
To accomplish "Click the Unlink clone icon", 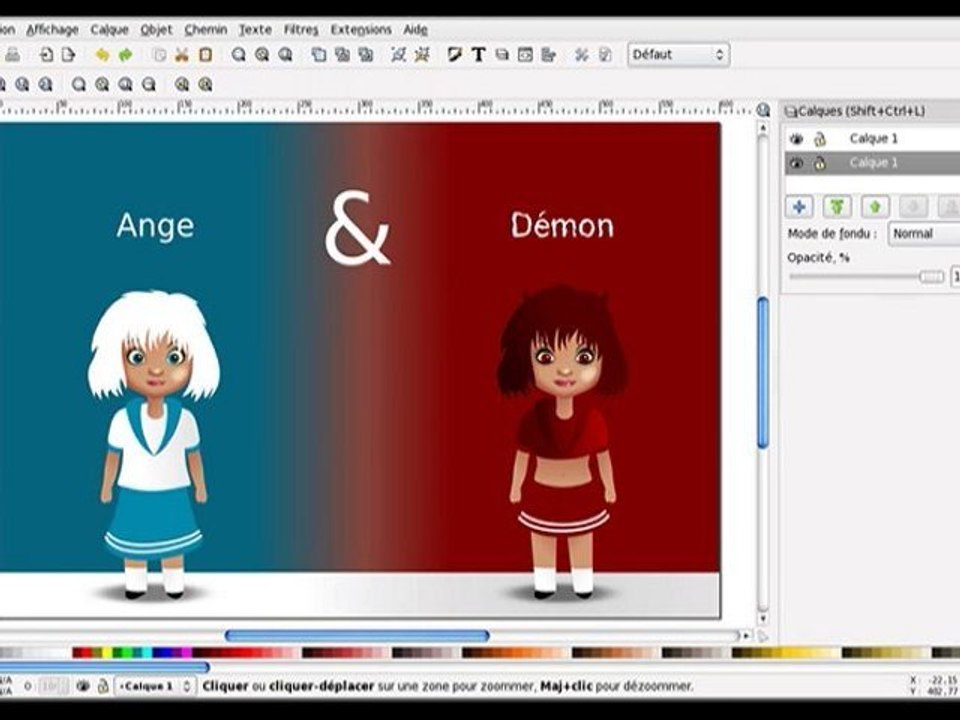I will 366,55.
